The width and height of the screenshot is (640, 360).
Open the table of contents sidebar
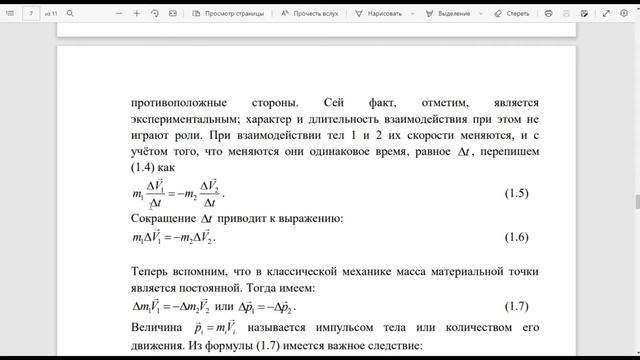point(10,13)
